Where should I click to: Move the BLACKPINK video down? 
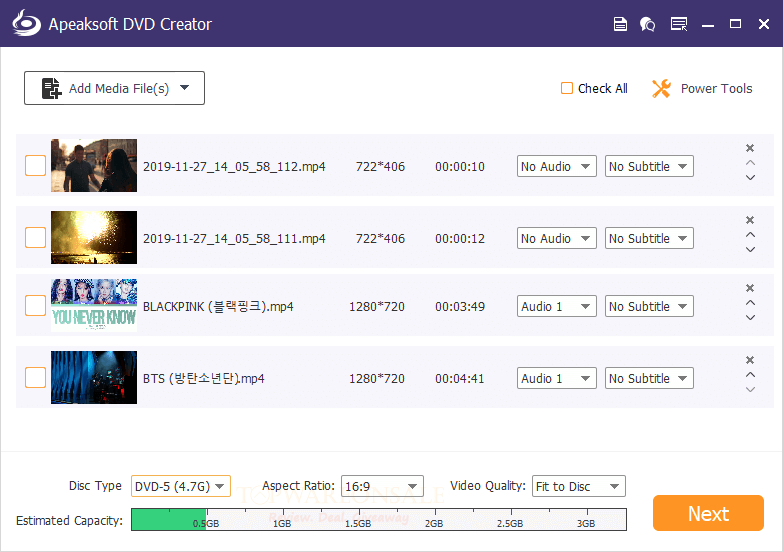pyautogui.click(x=750, y=317)
